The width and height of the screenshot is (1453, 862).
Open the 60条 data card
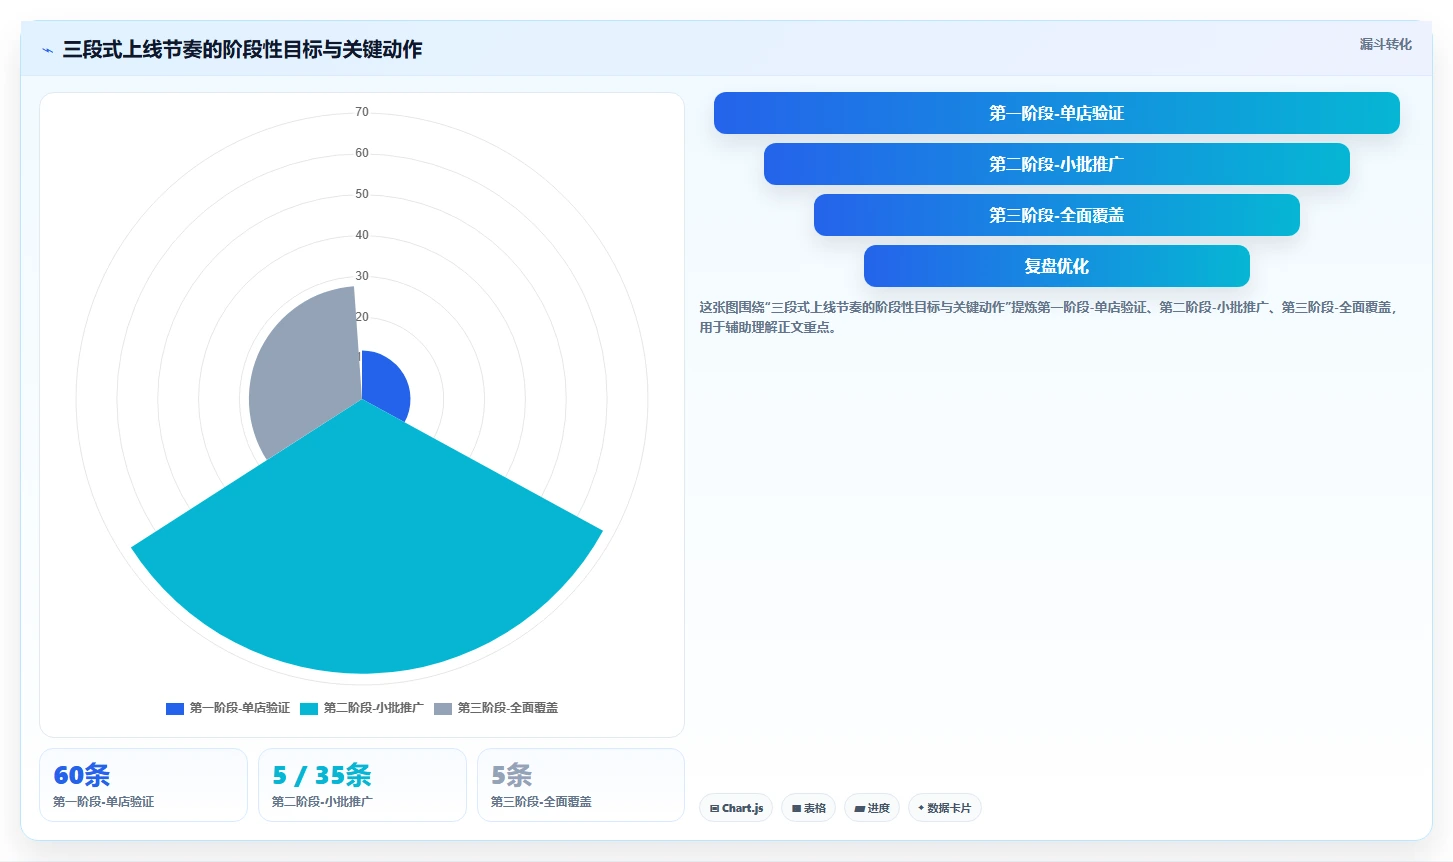[143, 785]
